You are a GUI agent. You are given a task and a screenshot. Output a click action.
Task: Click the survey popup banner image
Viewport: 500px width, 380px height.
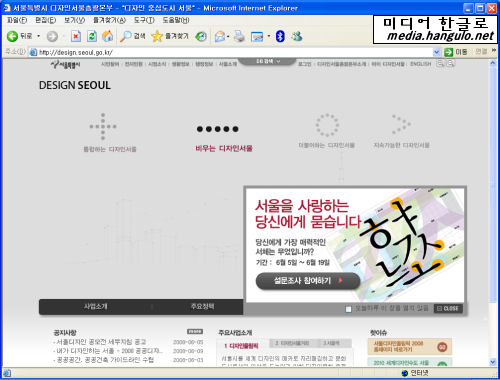[x=355, y=245]
